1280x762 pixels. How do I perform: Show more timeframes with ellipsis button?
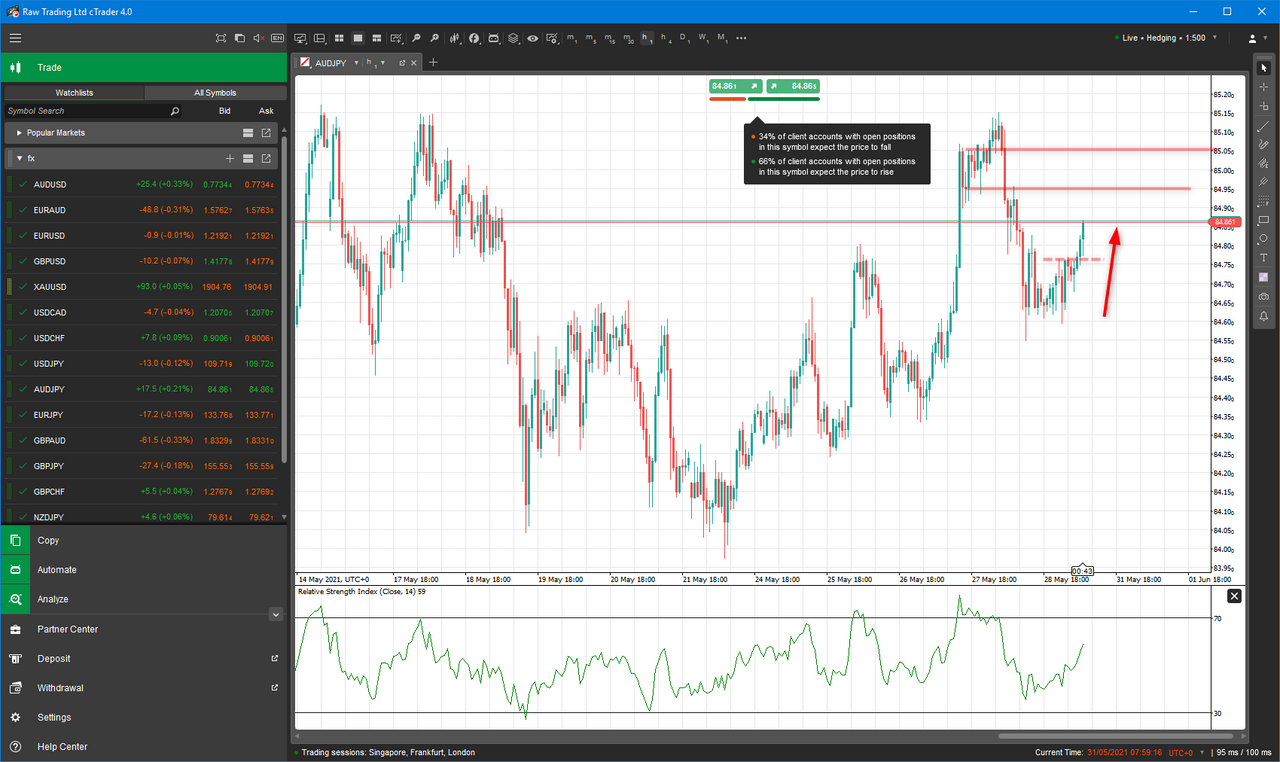pyautogui.click(x=741, y=38)
